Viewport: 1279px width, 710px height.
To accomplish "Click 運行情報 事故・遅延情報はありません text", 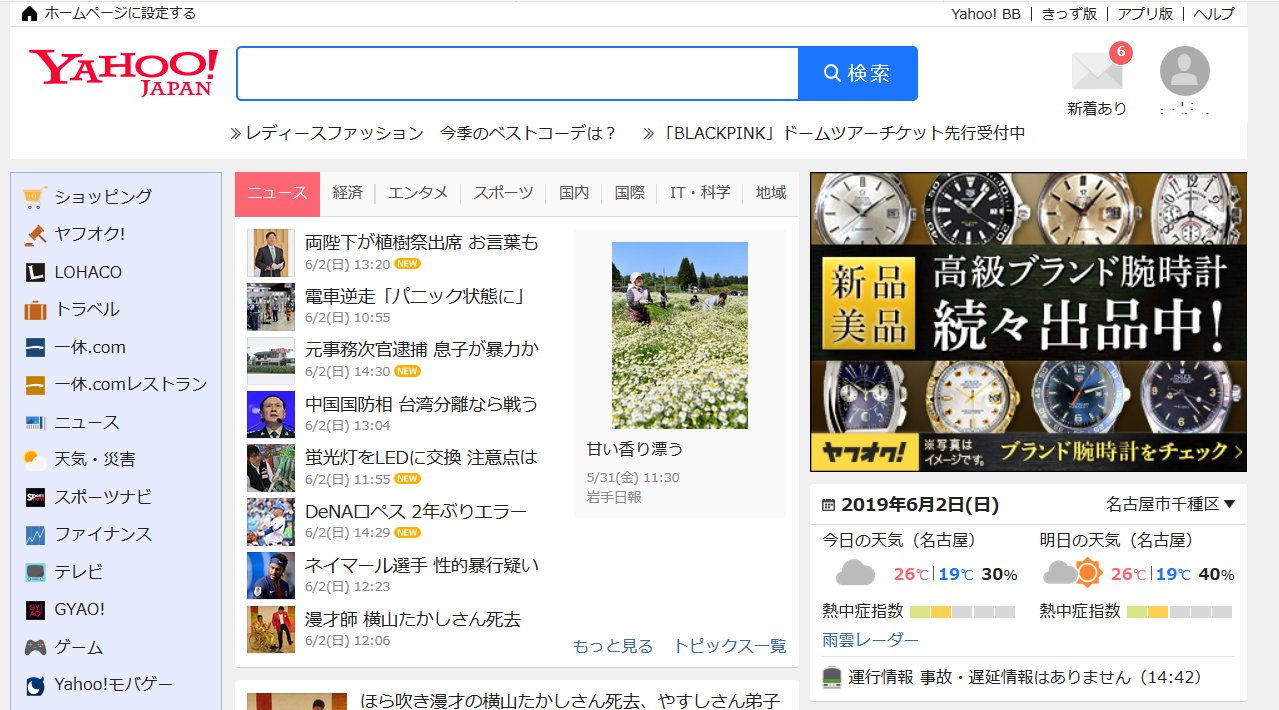I will tap(1024, 677).
